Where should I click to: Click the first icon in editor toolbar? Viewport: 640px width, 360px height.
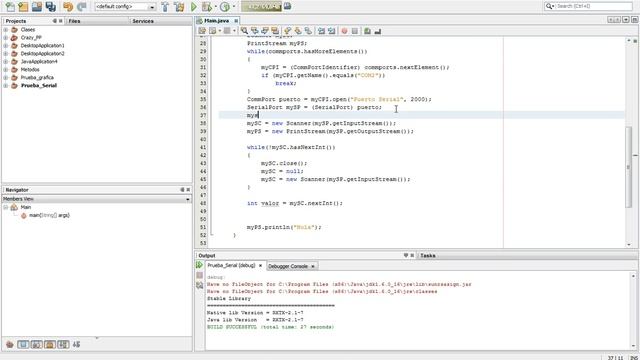pyautogui.click(x=202, y=31)
